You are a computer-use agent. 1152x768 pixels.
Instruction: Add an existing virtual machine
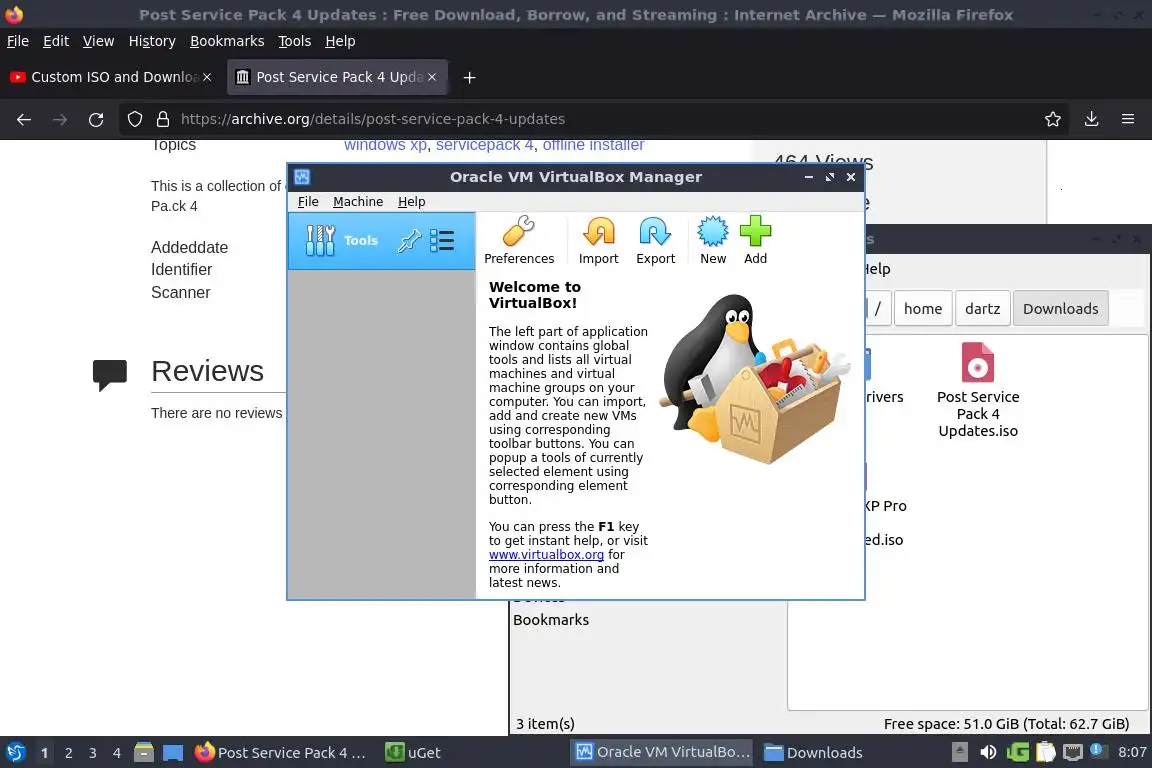point(755,240)
